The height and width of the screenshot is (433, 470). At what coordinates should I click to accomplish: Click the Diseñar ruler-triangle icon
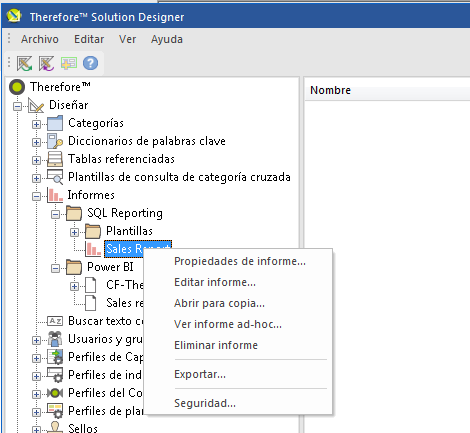(x=36, y=105)
